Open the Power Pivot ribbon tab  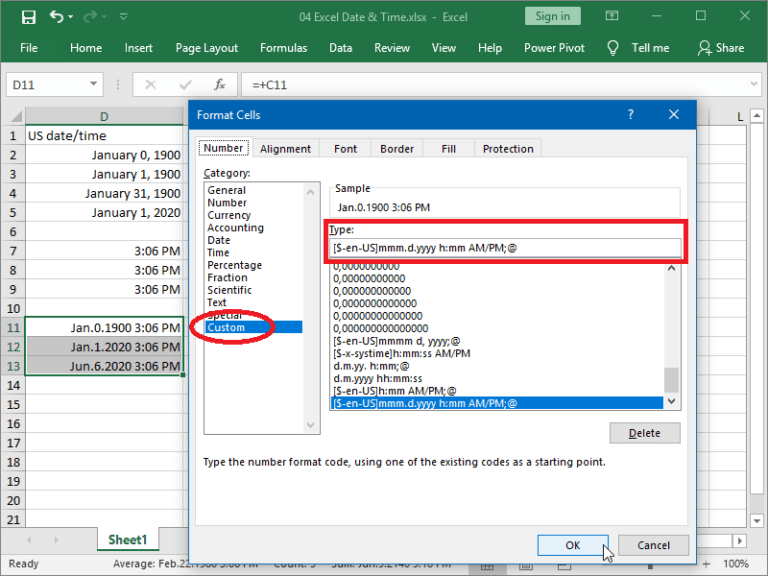[x=554, y=48]
